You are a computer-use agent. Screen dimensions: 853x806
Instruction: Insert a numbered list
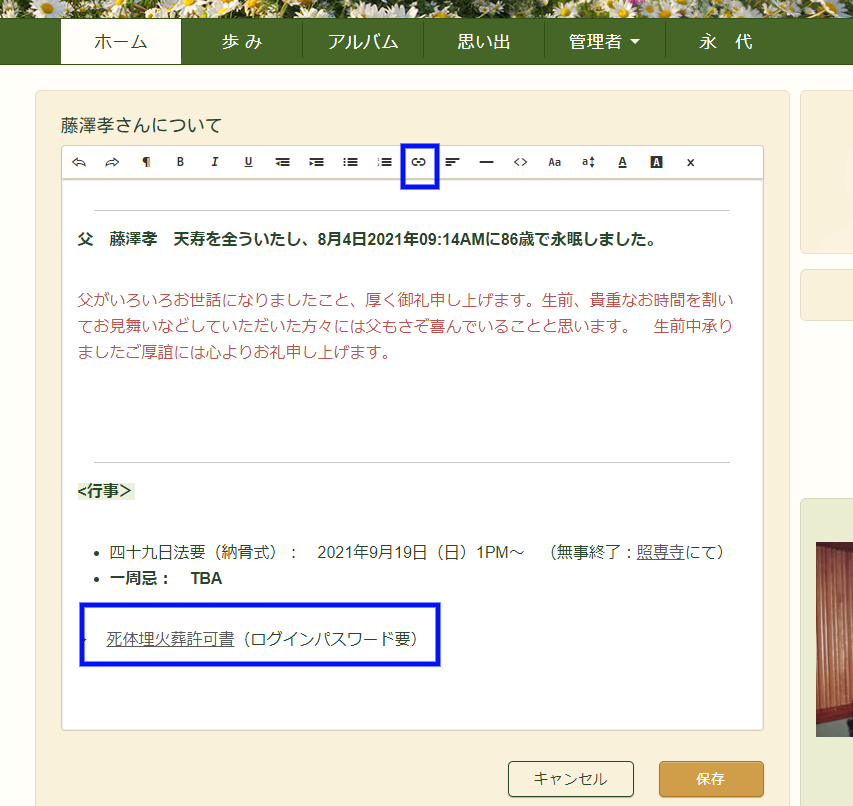click(384, 162)
